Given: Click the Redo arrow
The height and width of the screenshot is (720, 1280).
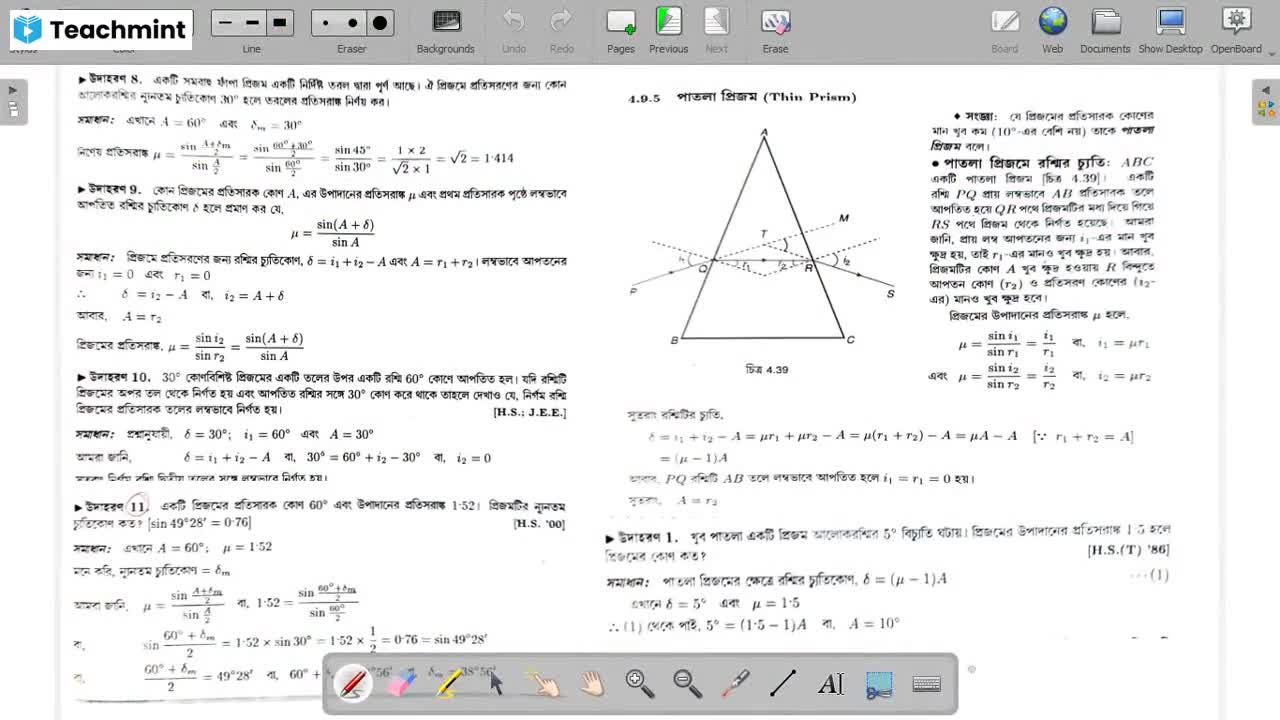Looking at the screenshot, I should coord(562,30).
